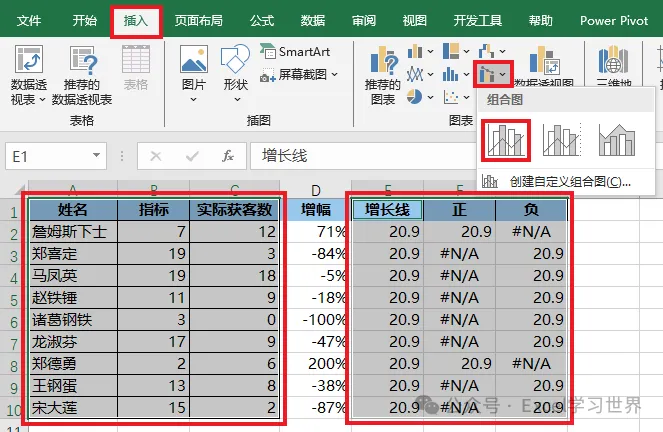663x432 pixels.
Task: Click Recommended PivotTables (推荐的数据透视表)
Action: coord(83,75)
